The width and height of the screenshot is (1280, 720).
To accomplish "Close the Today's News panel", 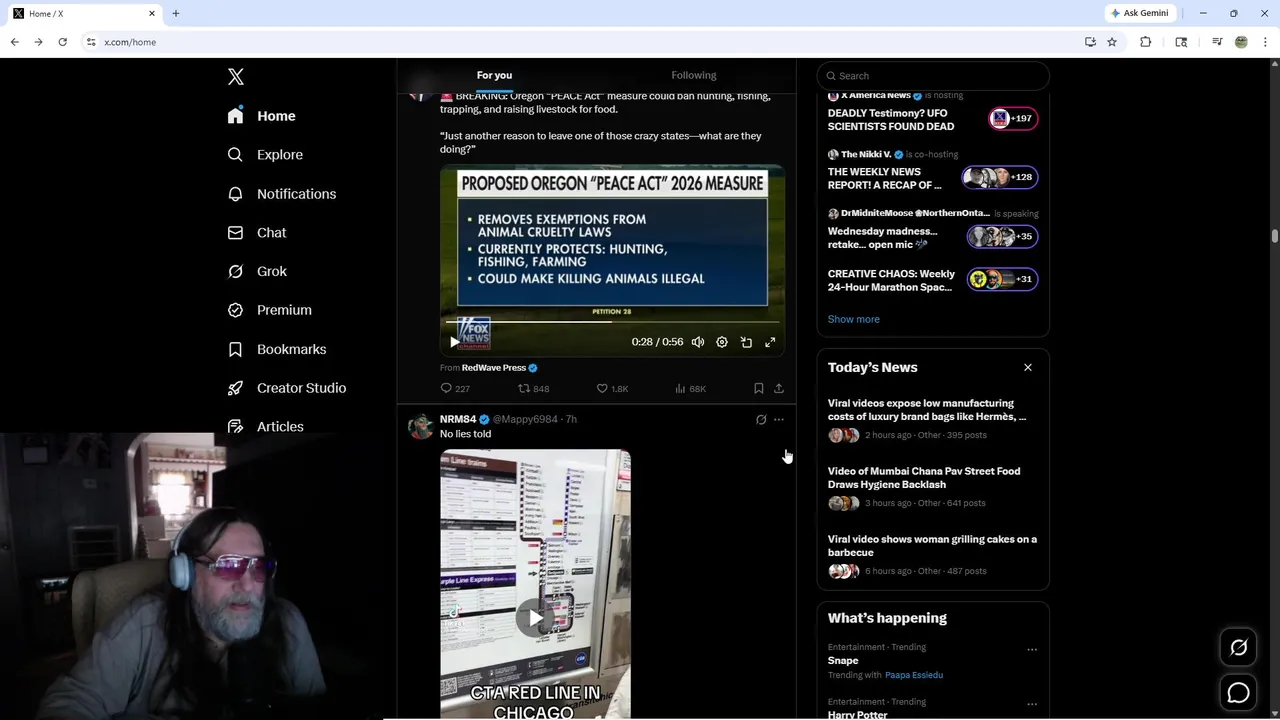I will 1028,368.
